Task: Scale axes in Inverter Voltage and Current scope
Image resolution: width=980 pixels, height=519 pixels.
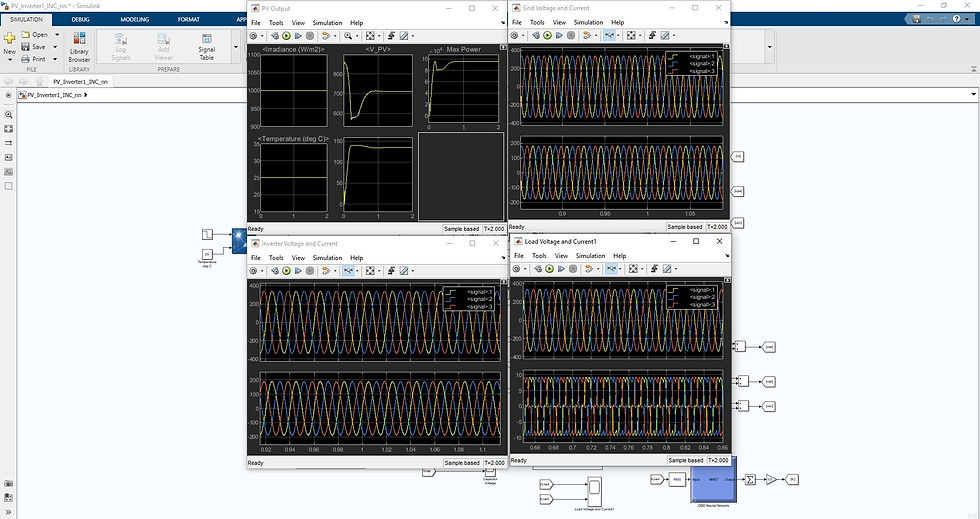Action: [x=370, y=271]
